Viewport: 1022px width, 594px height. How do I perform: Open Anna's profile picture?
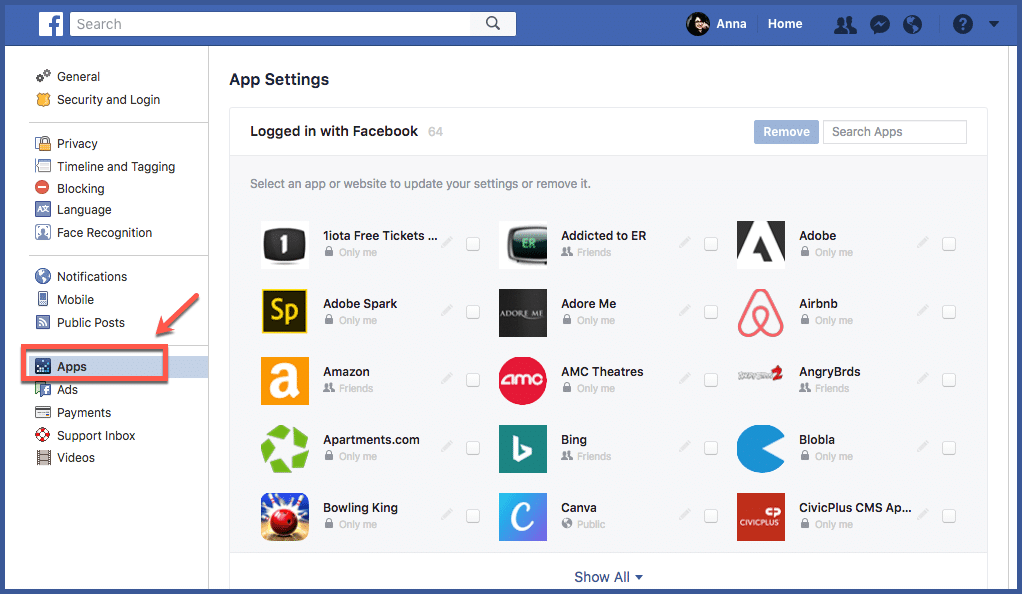[x=698, y=24]
